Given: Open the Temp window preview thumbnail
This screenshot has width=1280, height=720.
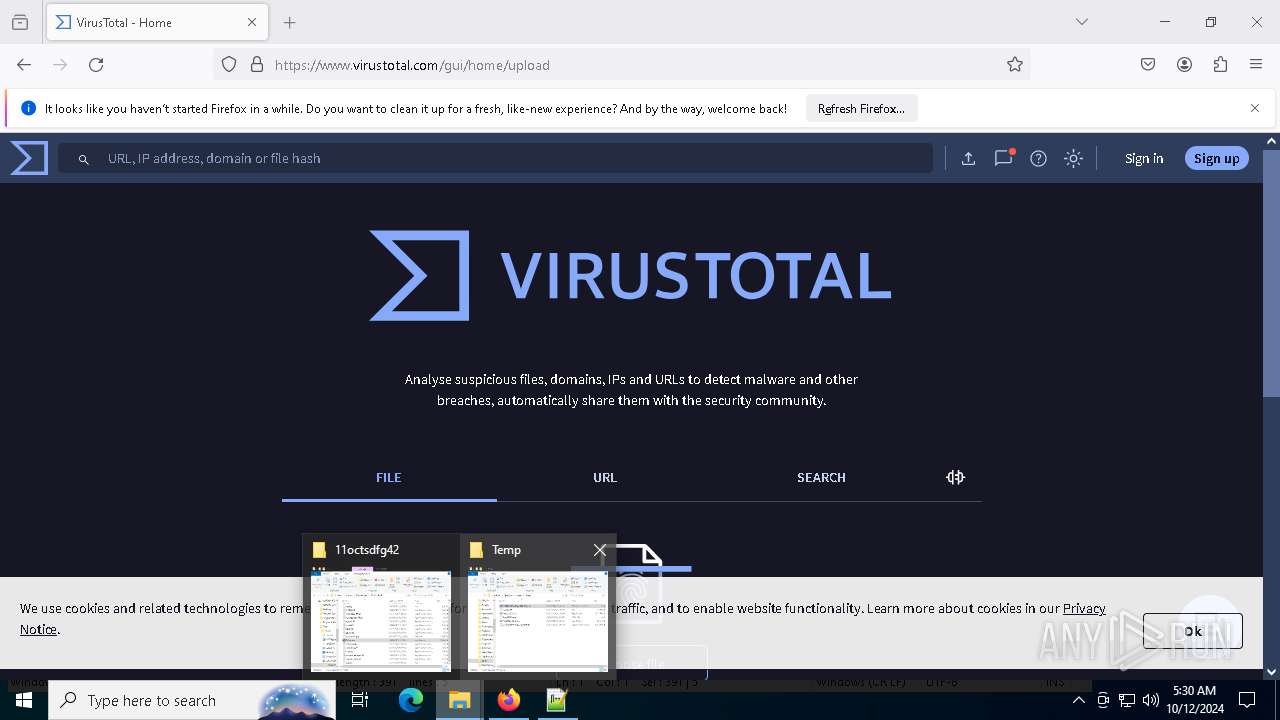Looking at the screenshot, I should 537,621.
